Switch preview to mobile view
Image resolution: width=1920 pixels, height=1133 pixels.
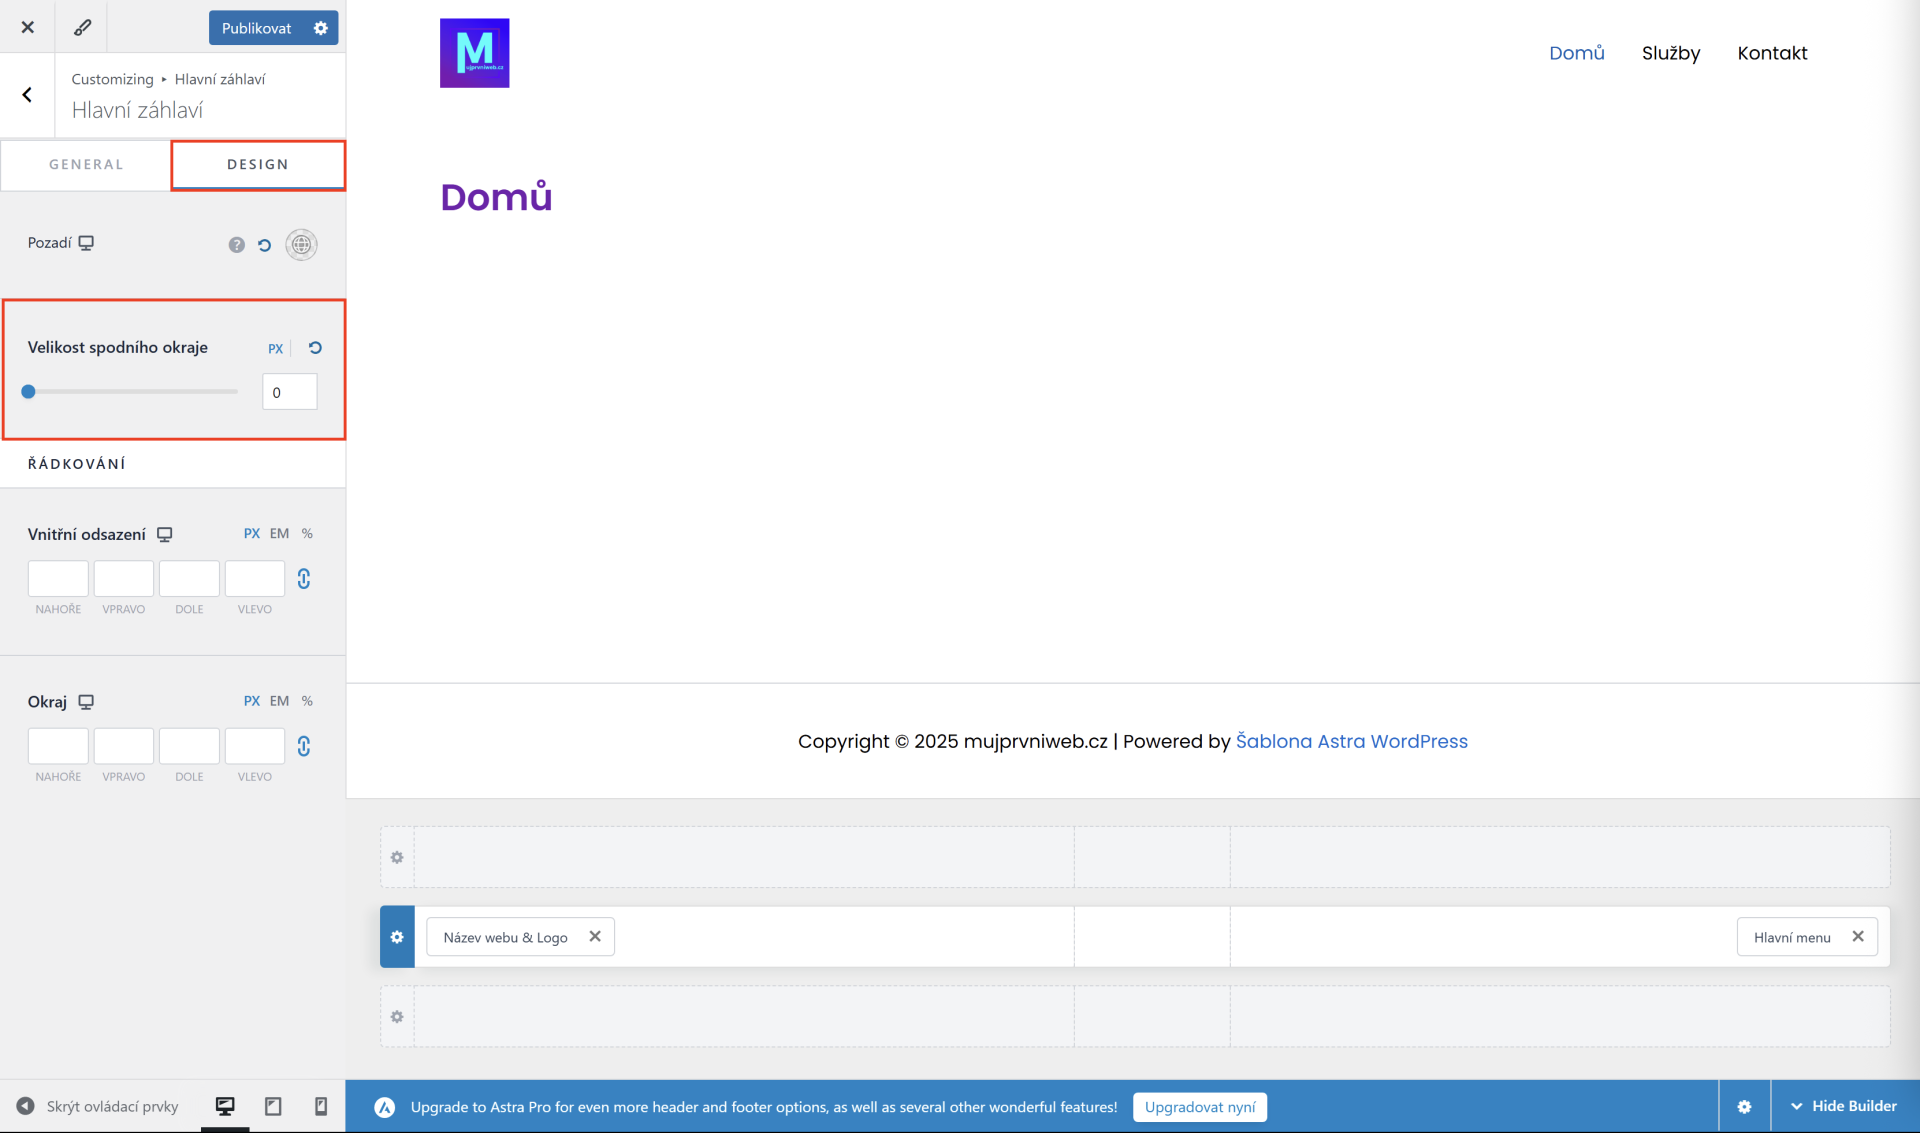(321, 1106)
